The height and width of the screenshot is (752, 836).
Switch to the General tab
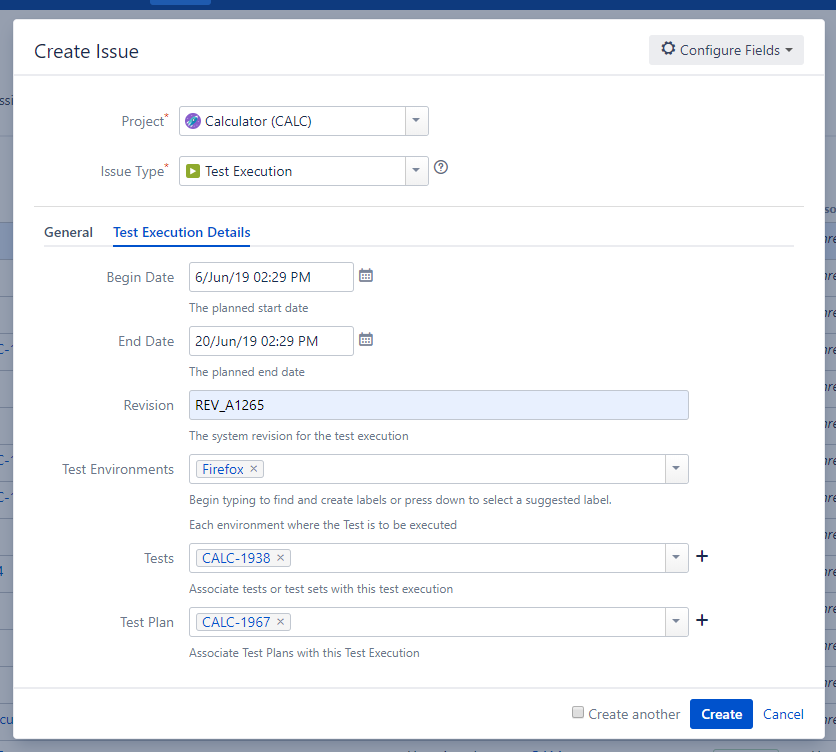(x=68, y=233)
